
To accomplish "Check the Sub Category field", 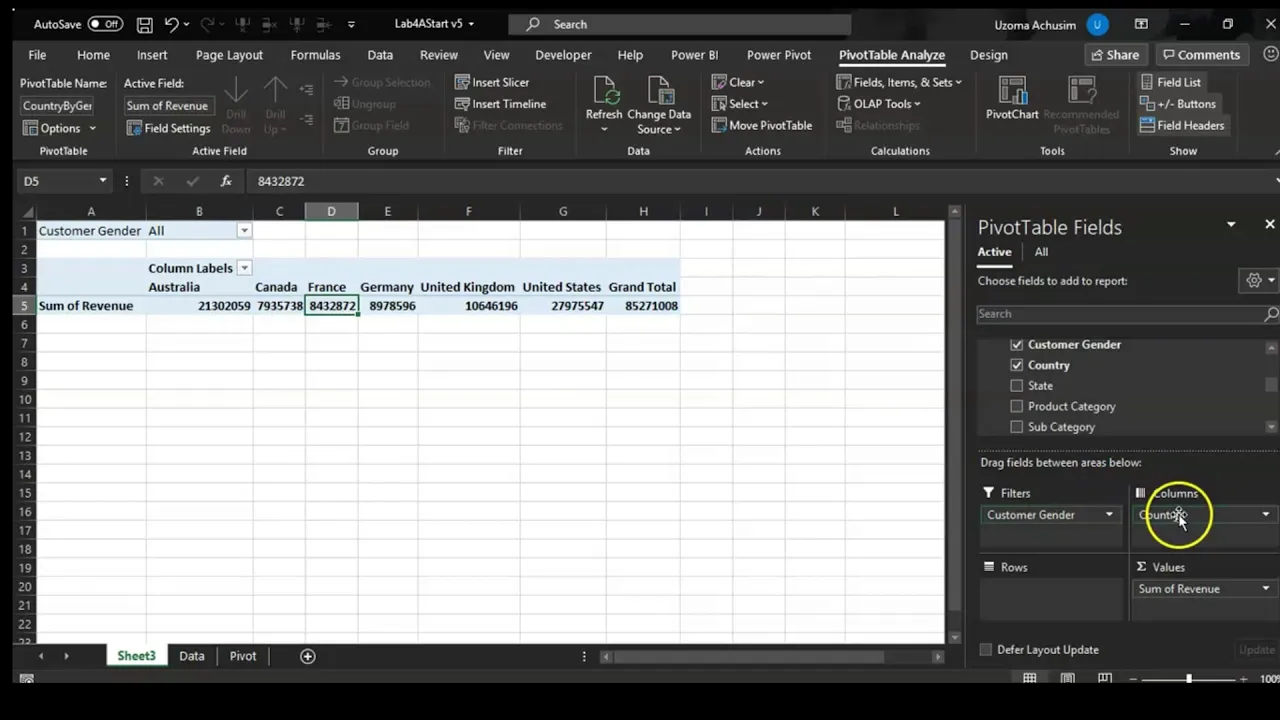I will pos(1017,427).
